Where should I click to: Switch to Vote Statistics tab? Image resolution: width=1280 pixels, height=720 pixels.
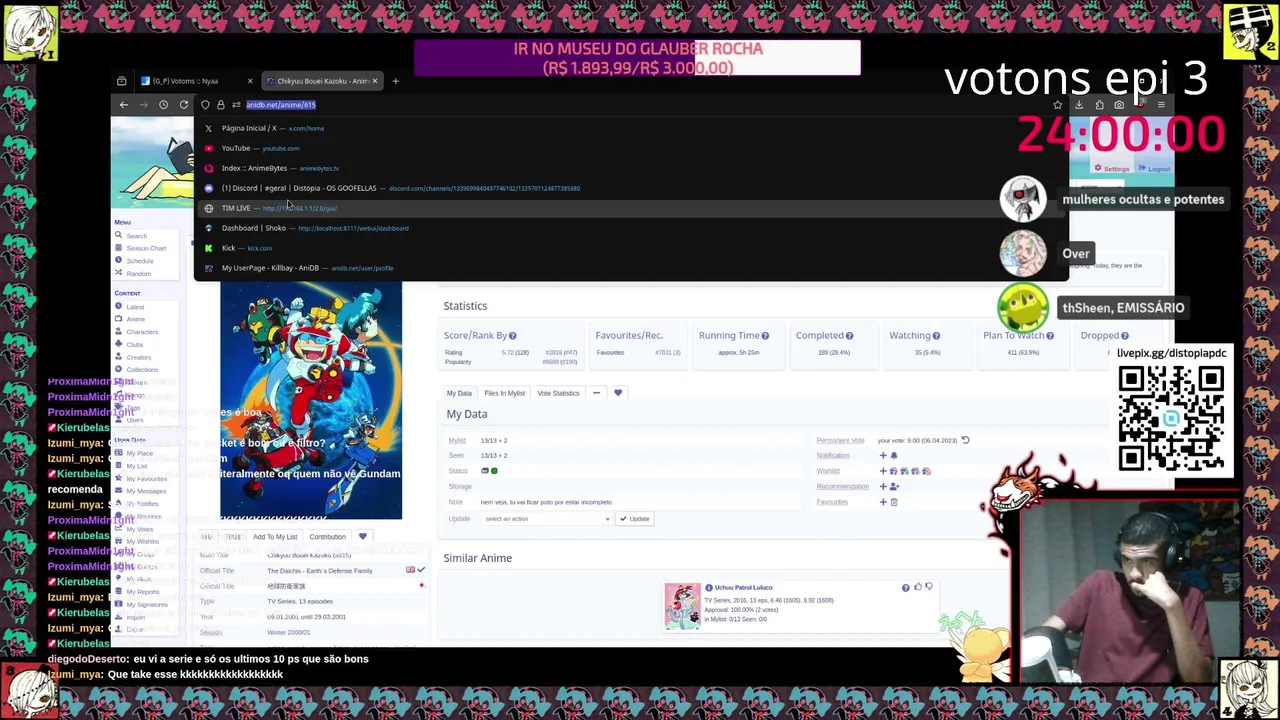tap(558, 393)
